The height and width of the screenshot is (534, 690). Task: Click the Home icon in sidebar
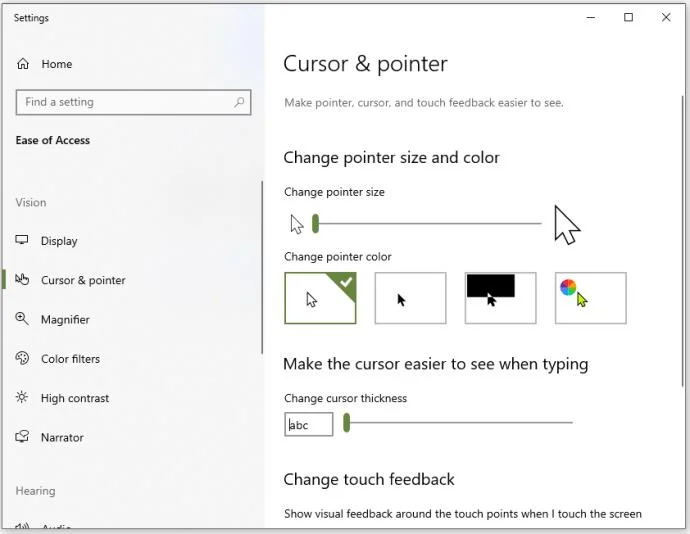click(x=23, y=64)
